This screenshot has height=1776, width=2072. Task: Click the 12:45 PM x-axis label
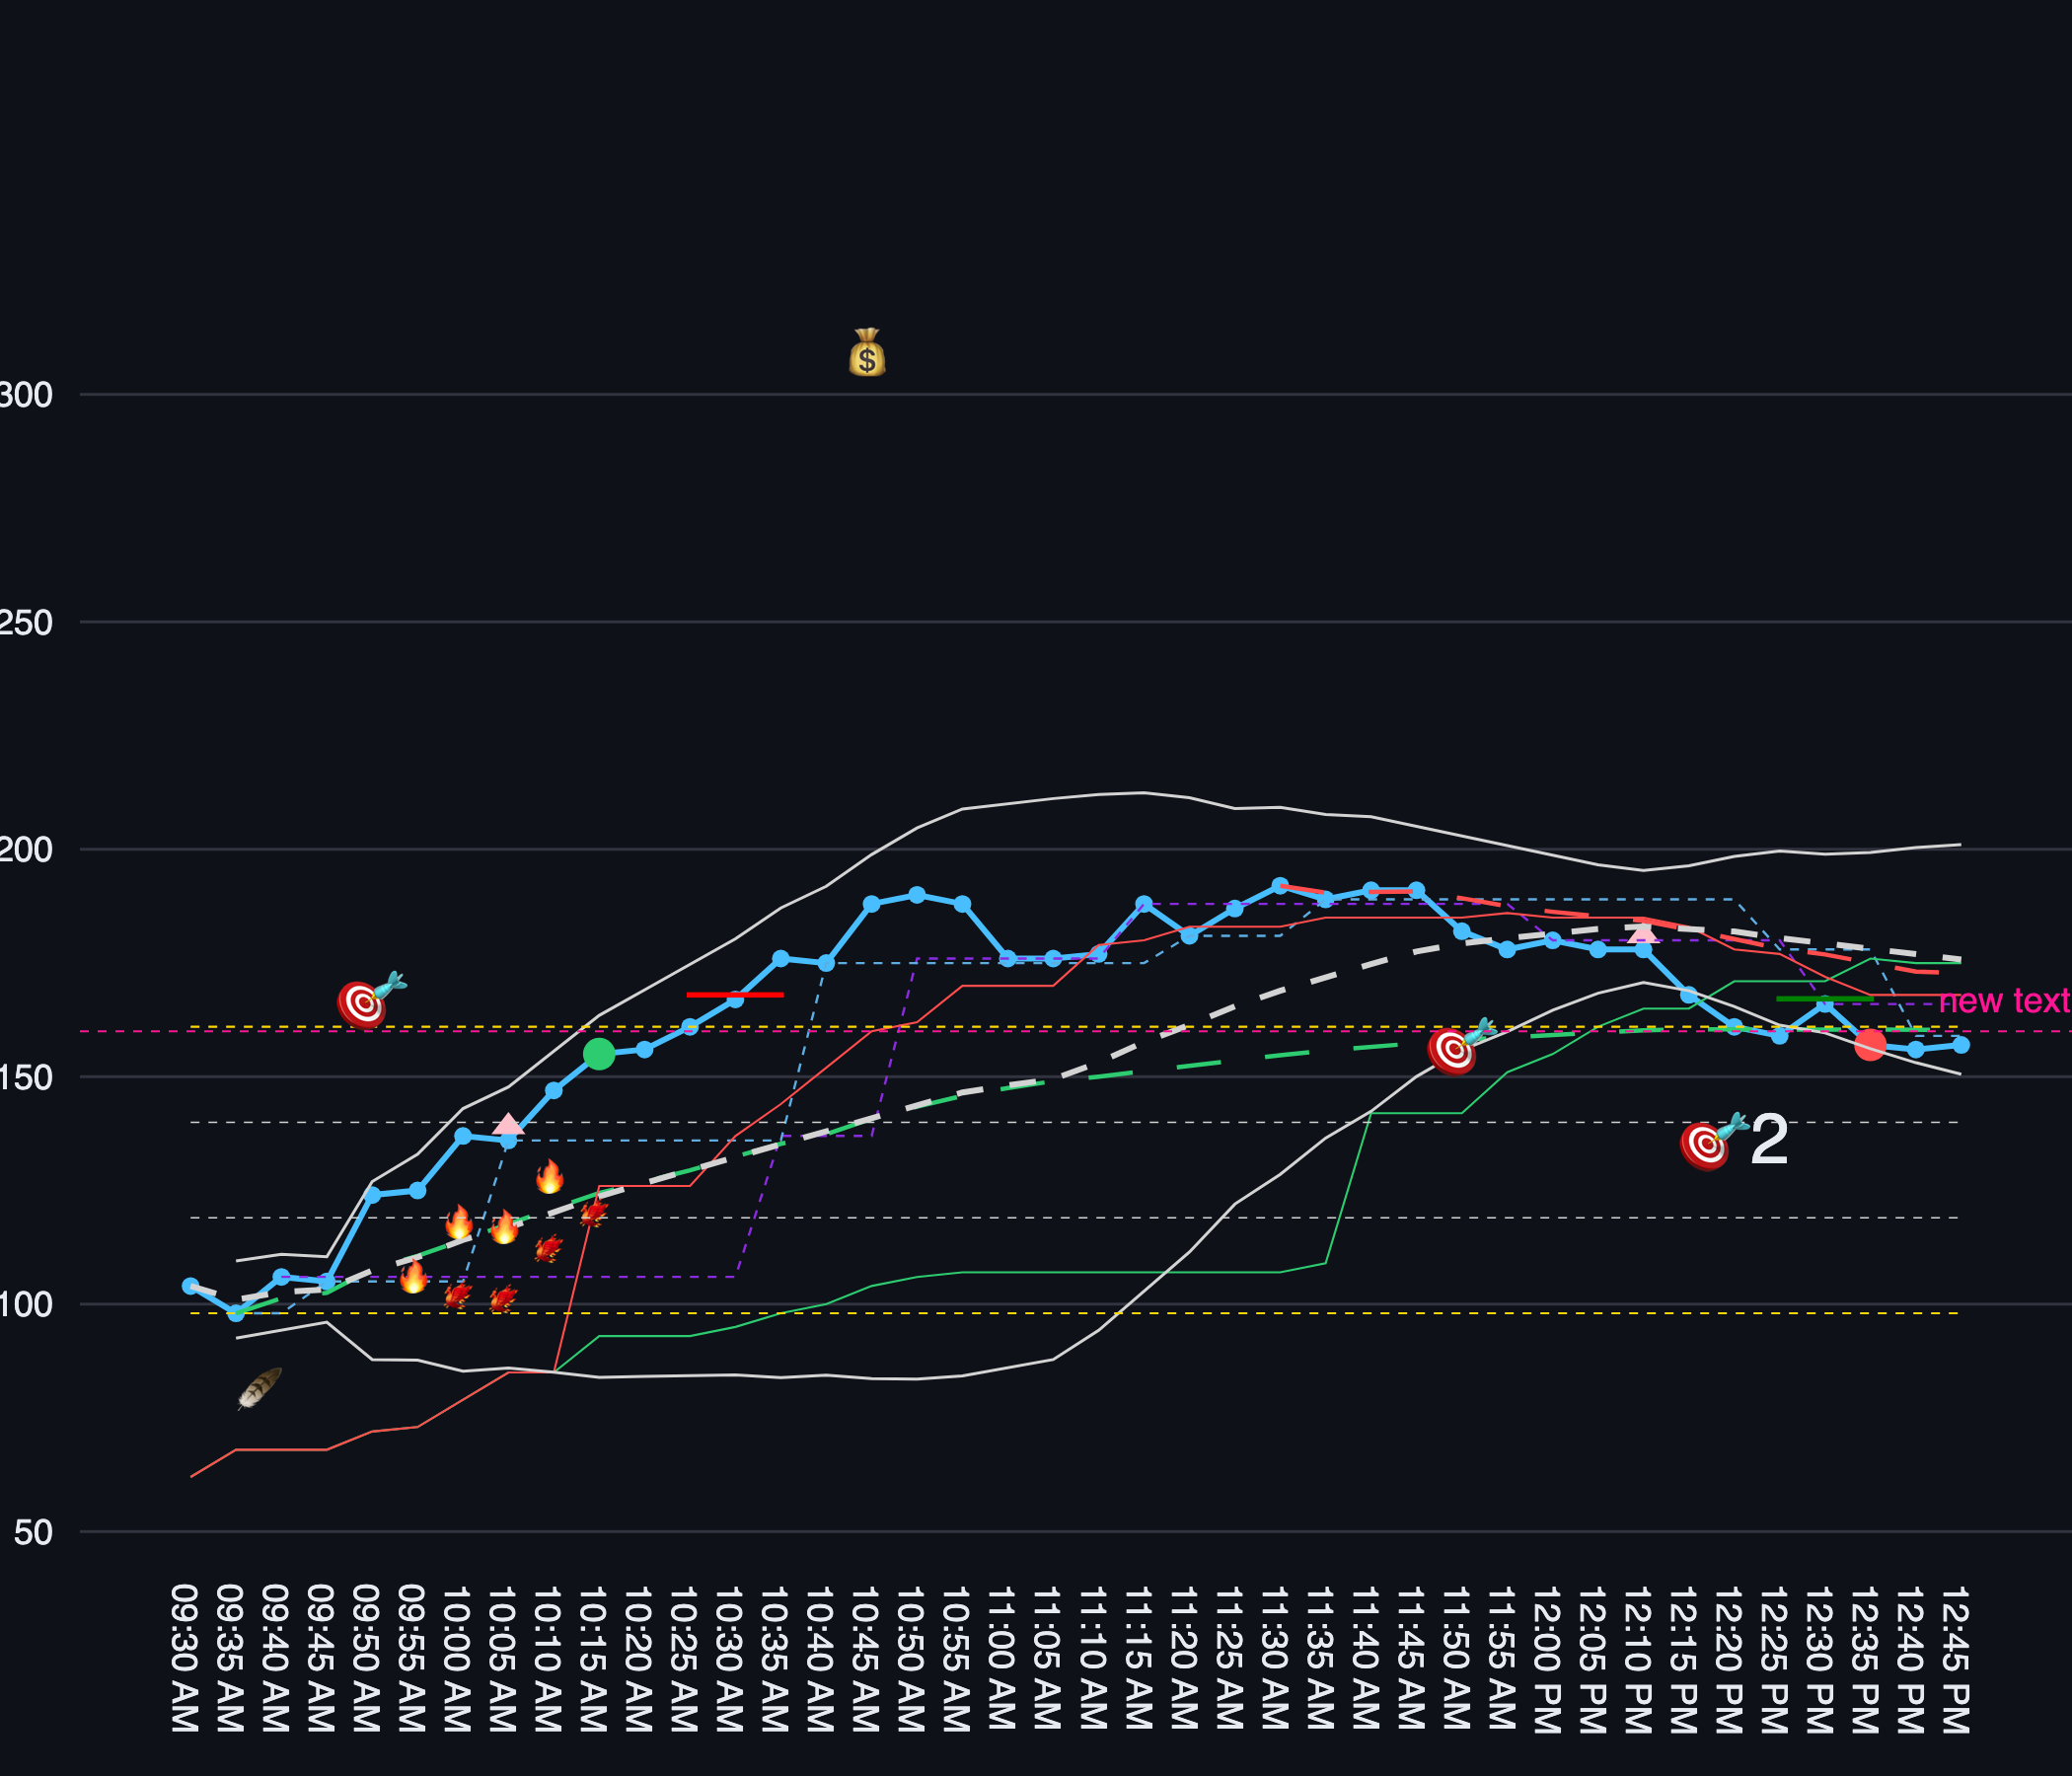coord(1956,1659)
